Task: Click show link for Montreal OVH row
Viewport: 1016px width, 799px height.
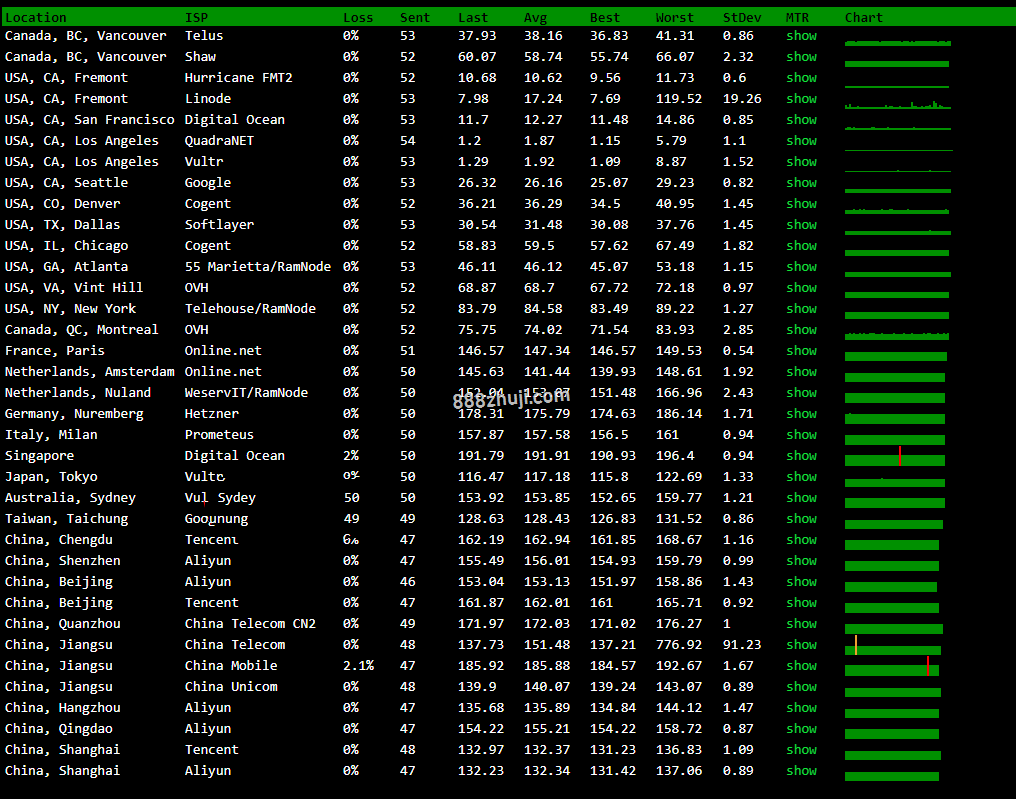Action: [x=802, y=330]
